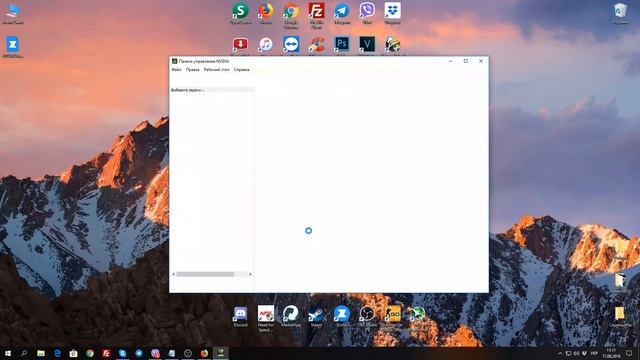Select the iTunes desktop shortcut
The image size is (640, 360).
click(x=266, y=44)
